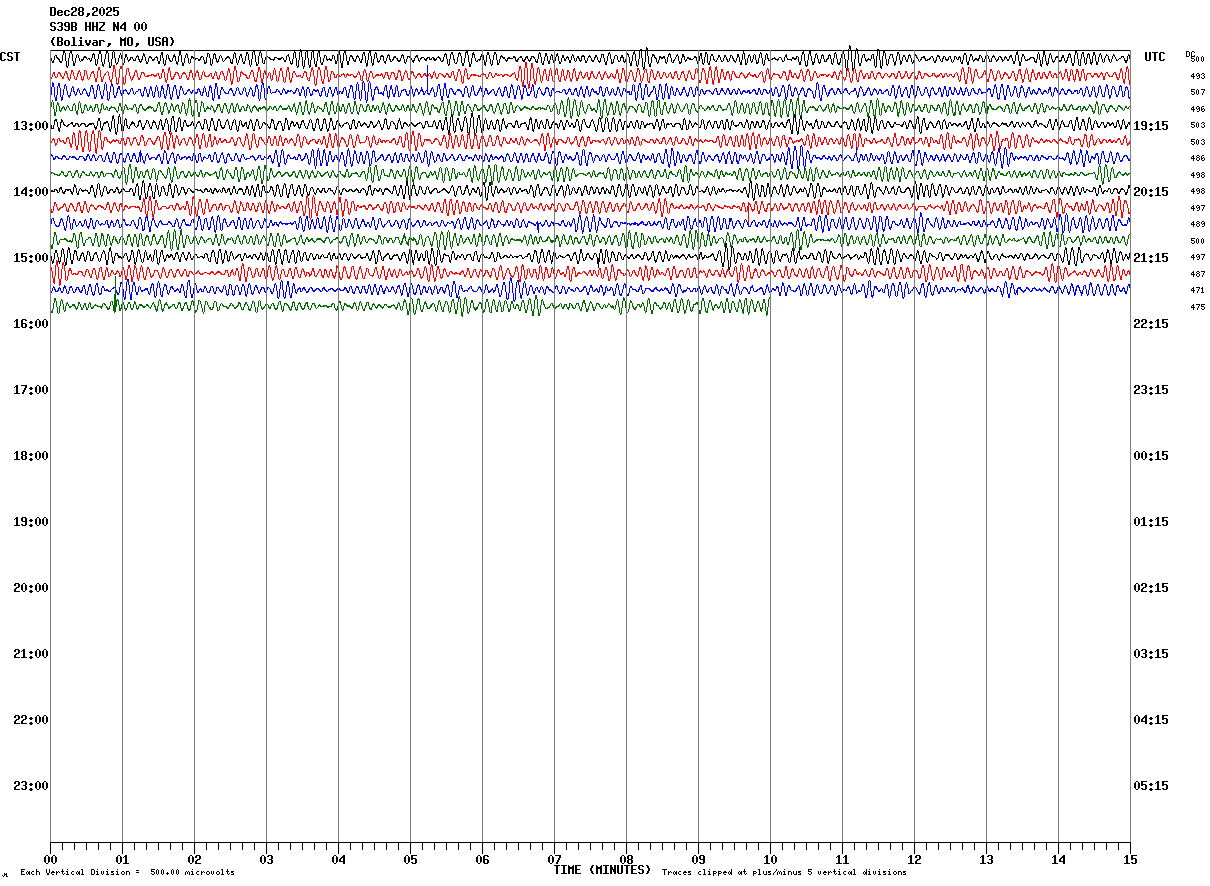This screenshot has width=1210, height=886.
Task: Select the 22:00 CST time label
Action: click(31, 720)
